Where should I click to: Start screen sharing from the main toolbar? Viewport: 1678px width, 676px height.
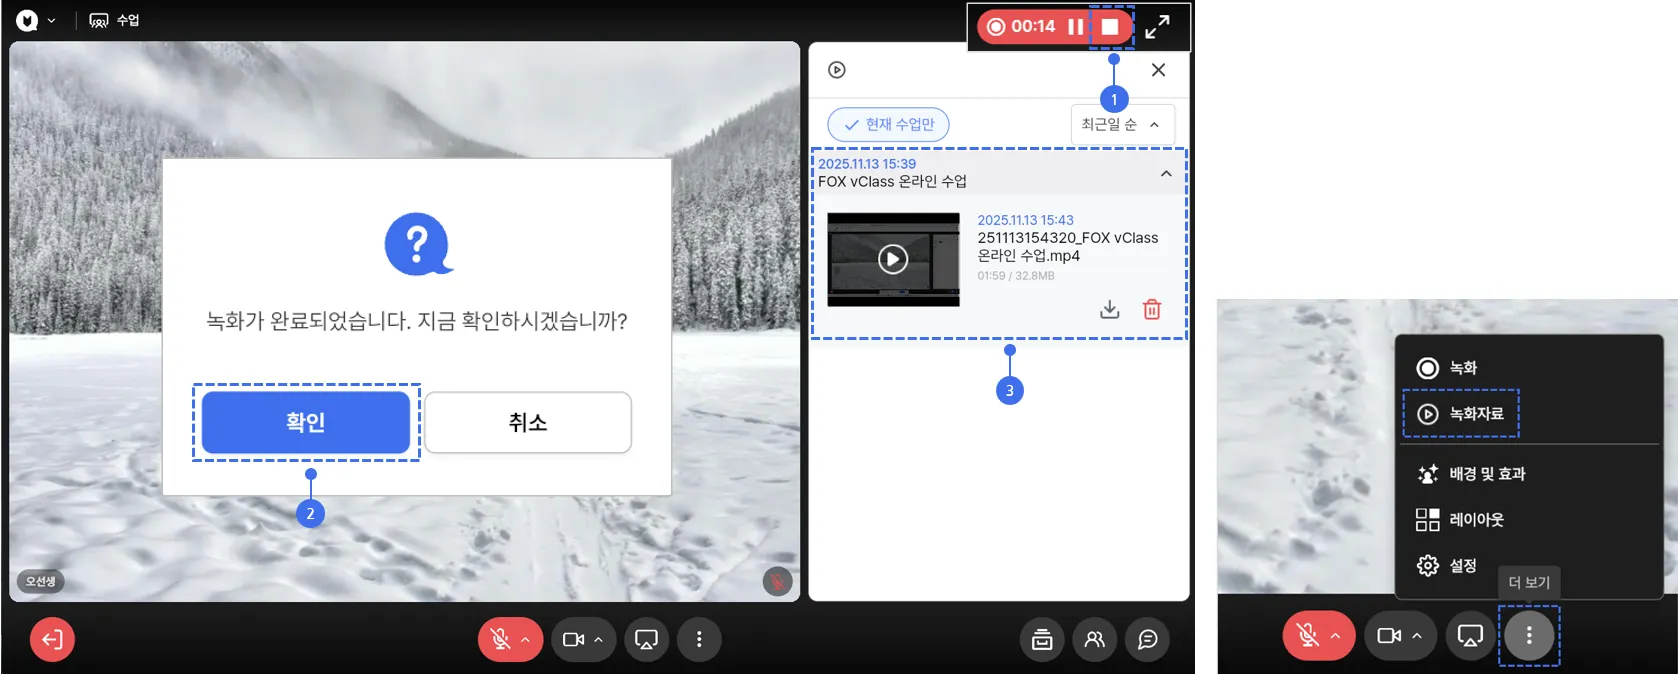pos(647,640)
